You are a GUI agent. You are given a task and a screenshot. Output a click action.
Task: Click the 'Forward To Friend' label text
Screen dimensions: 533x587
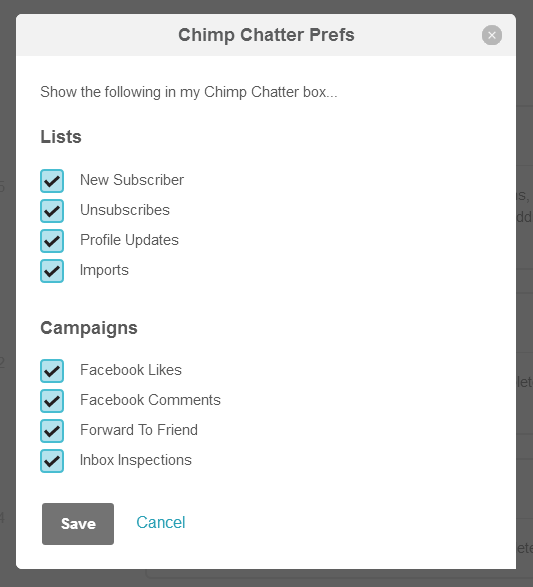138,430
